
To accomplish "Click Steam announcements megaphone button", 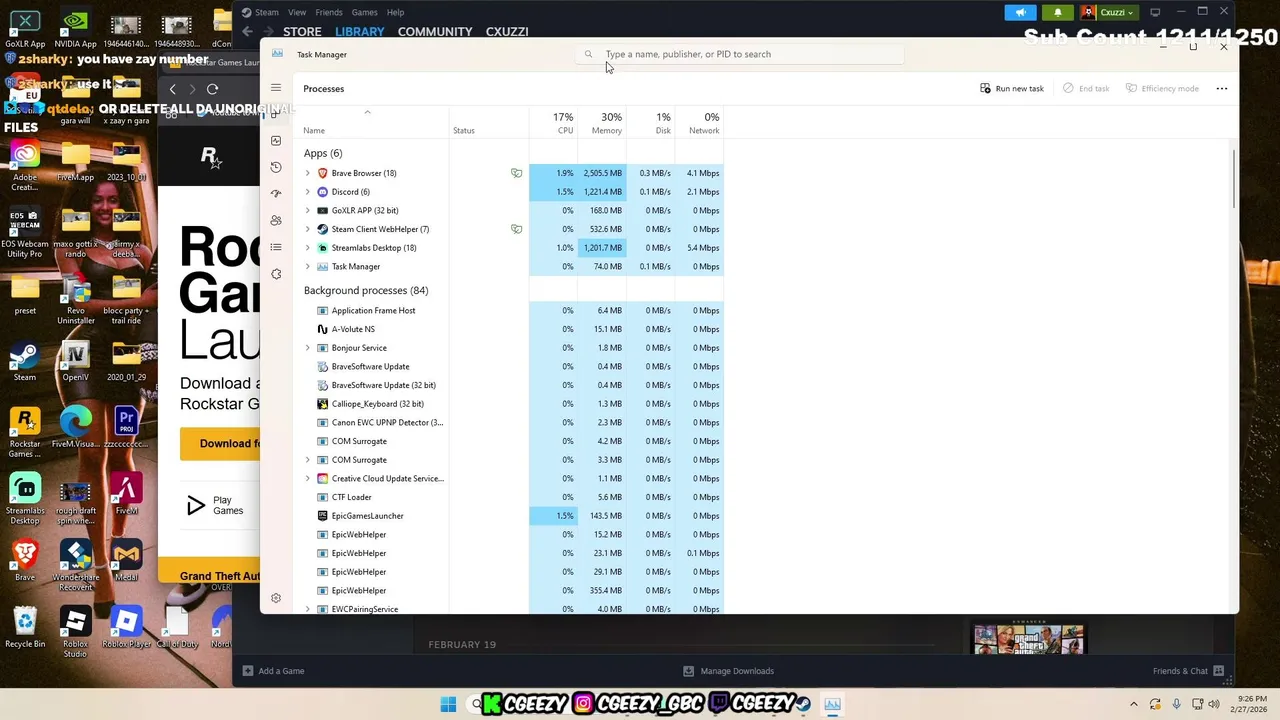I will coord(1020,12).
